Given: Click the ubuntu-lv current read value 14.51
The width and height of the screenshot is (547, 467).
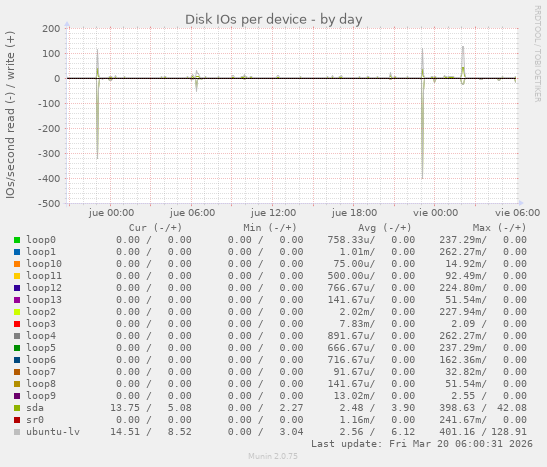Looking at the screenshot, I should click(125, 432).
